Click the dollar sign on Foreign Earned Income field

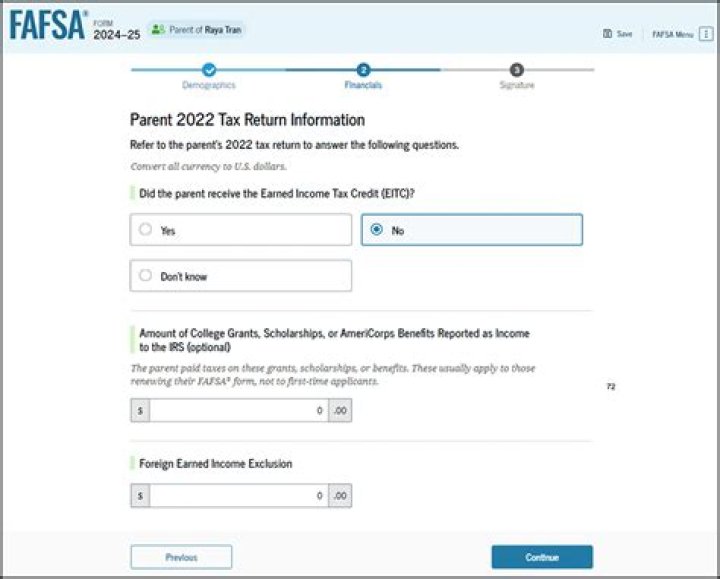(x=140, y=496)
